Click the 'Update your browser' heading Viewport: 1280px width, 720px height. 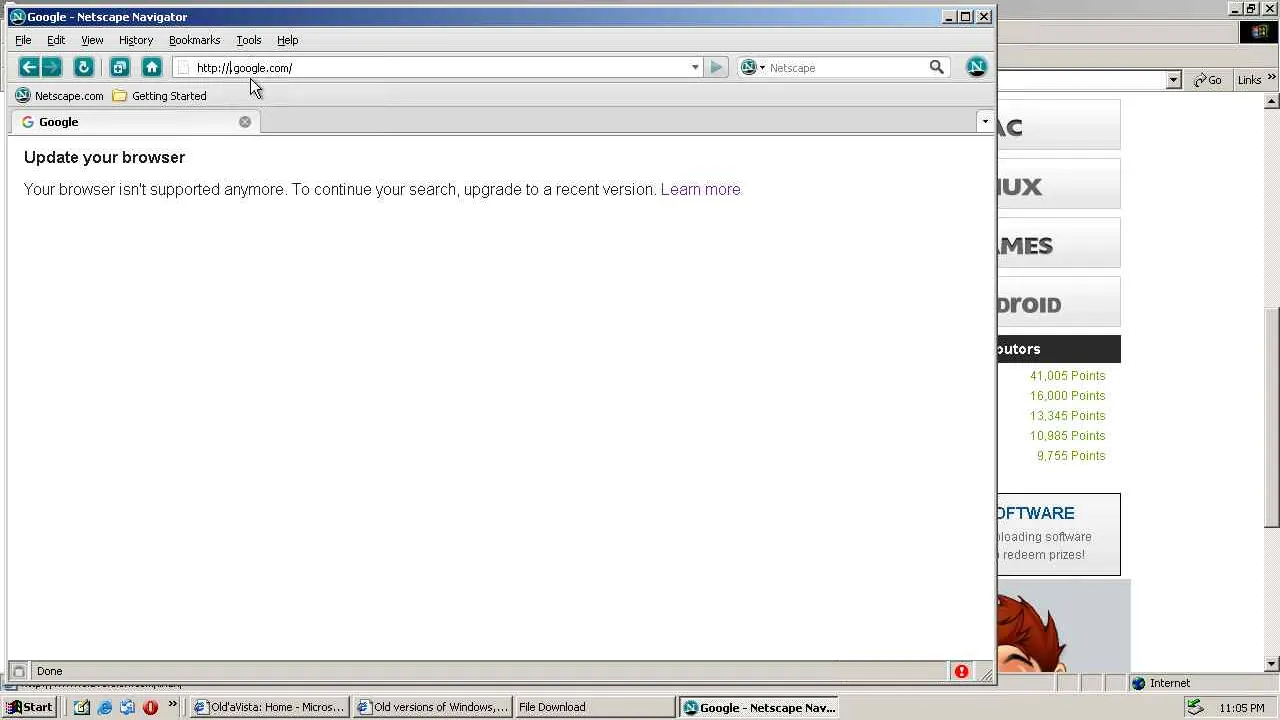104,157
